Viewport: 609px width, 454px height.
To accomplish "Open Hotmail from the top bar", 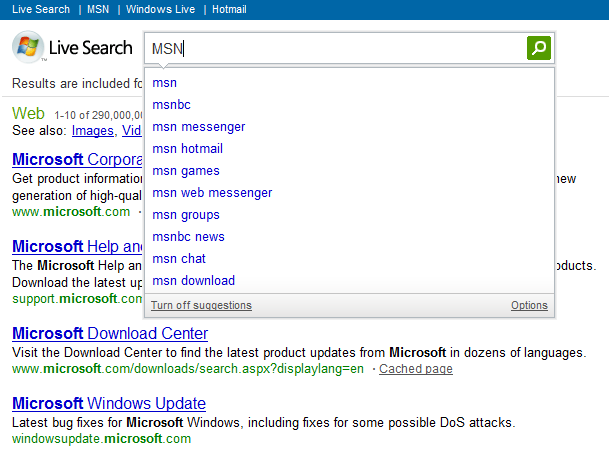I will tap(229, 9).
